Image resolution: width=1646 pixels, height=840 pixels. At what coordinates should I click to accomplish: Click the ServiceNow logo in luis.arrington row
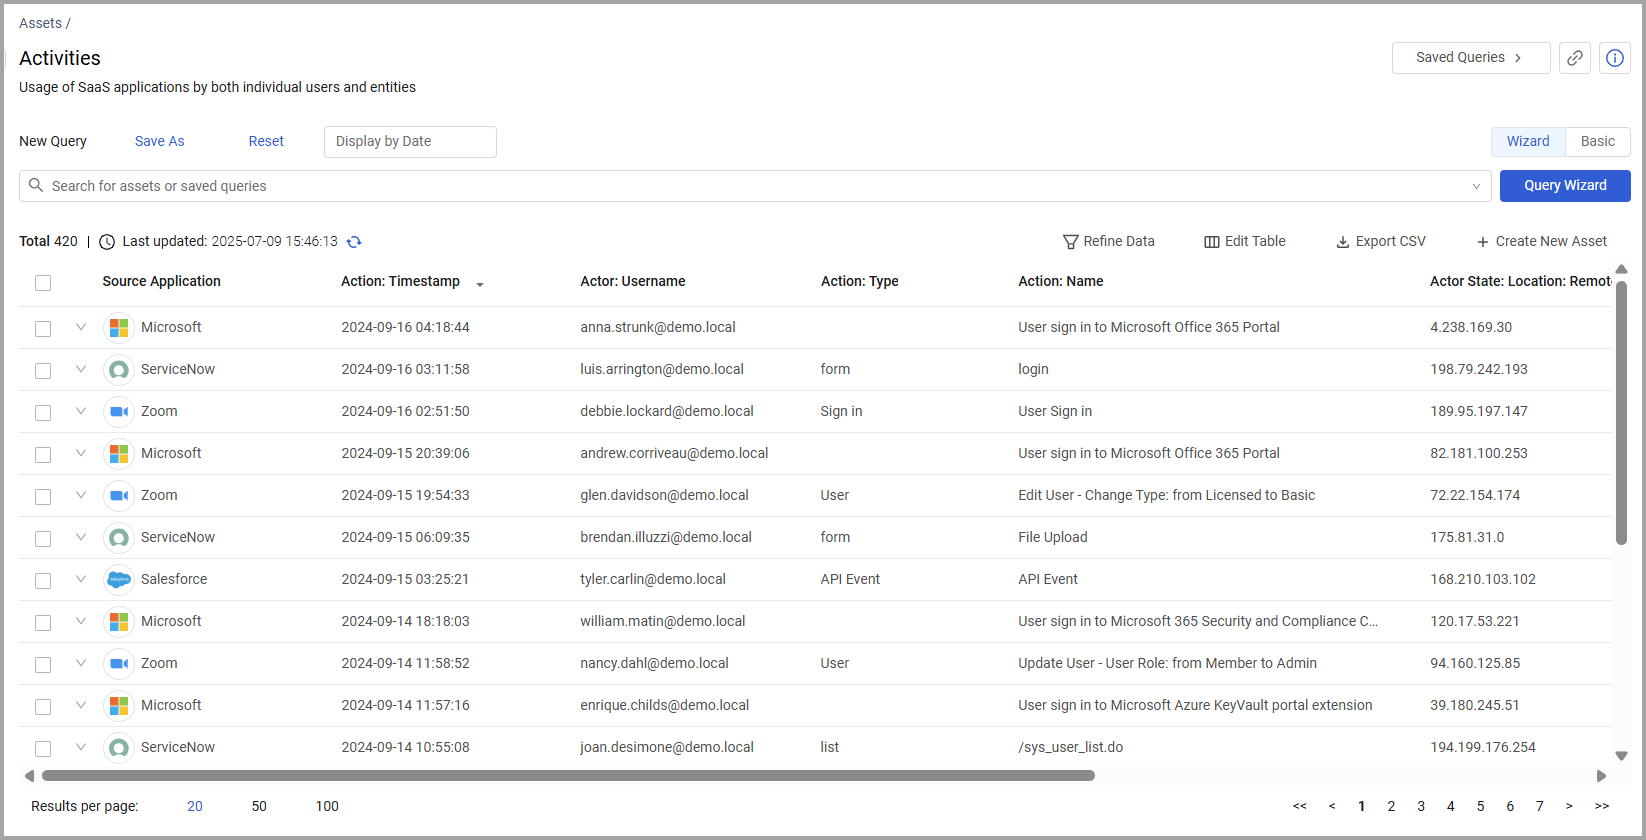(119, 370)
